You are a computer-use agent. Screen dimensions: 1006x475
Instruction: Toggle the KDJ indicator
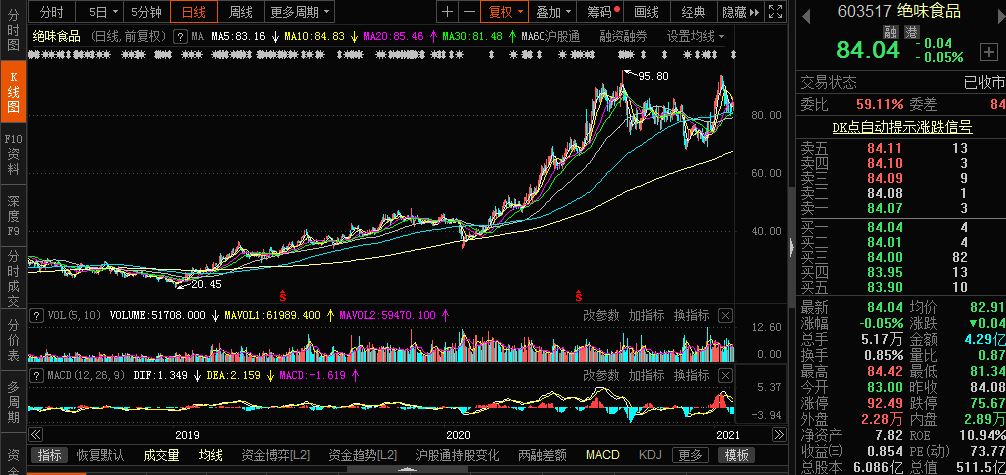pyautogui.click(x=651, y=455)
